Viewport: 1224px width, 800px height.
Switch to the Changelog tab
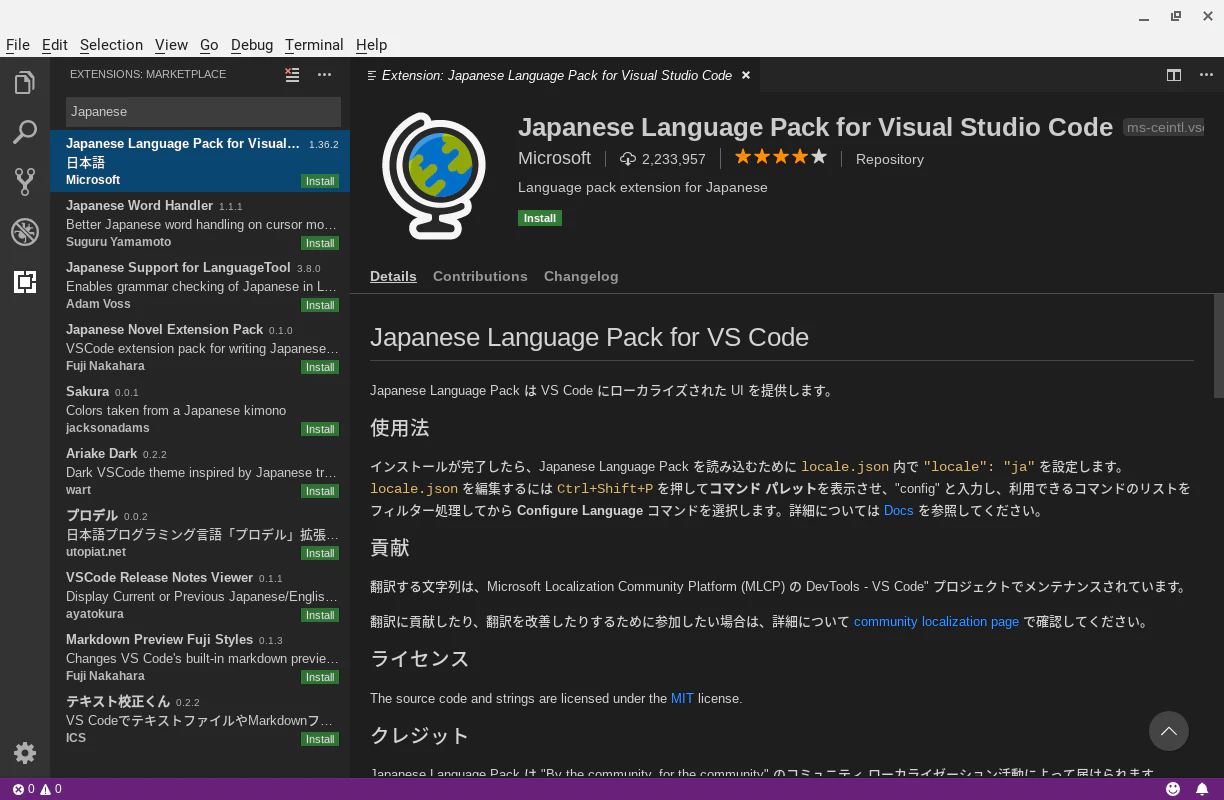point(581,276)
